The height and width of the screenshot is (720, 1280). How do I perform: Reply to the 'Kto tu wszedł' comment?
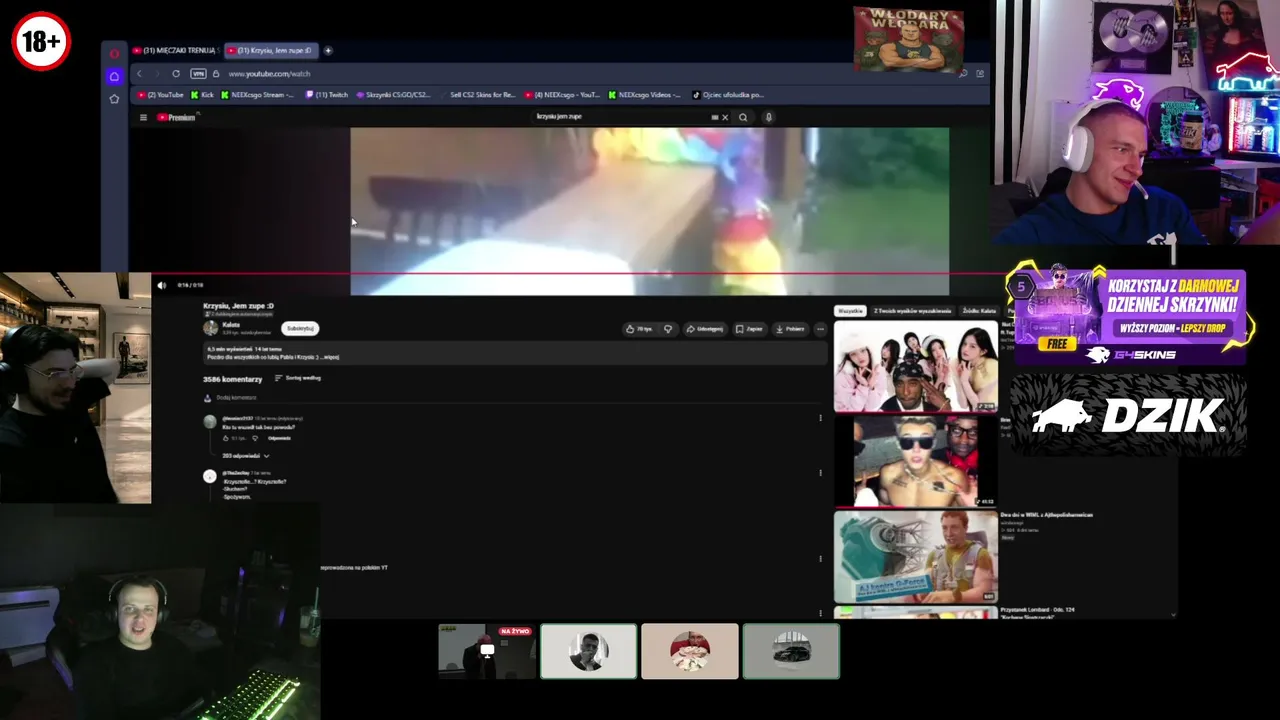point(279,438)
